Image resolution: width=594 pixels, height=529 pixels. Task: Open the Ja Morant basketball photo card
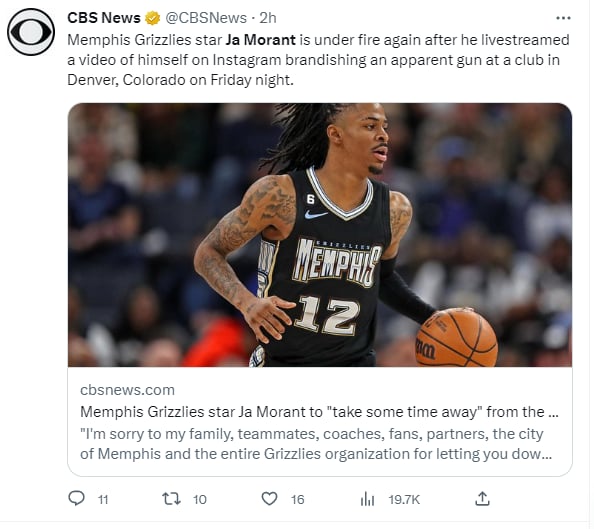click(320, 235)
